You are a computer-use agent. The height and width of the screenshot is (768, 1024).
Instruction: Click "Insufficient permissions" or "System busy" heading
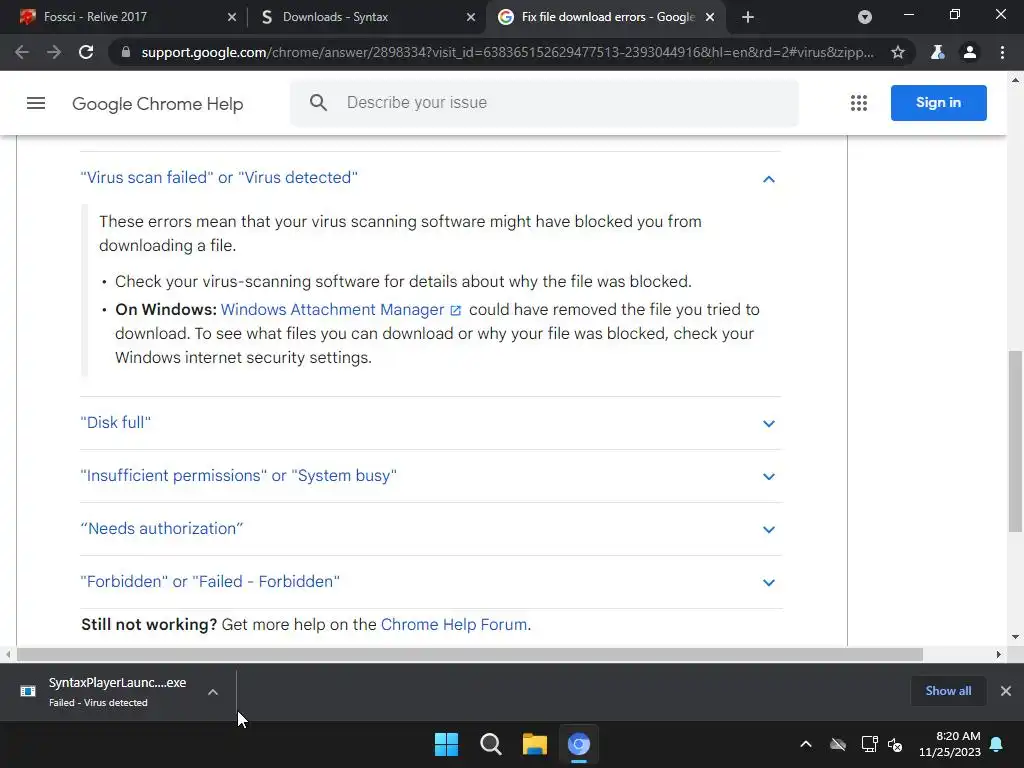238,475
